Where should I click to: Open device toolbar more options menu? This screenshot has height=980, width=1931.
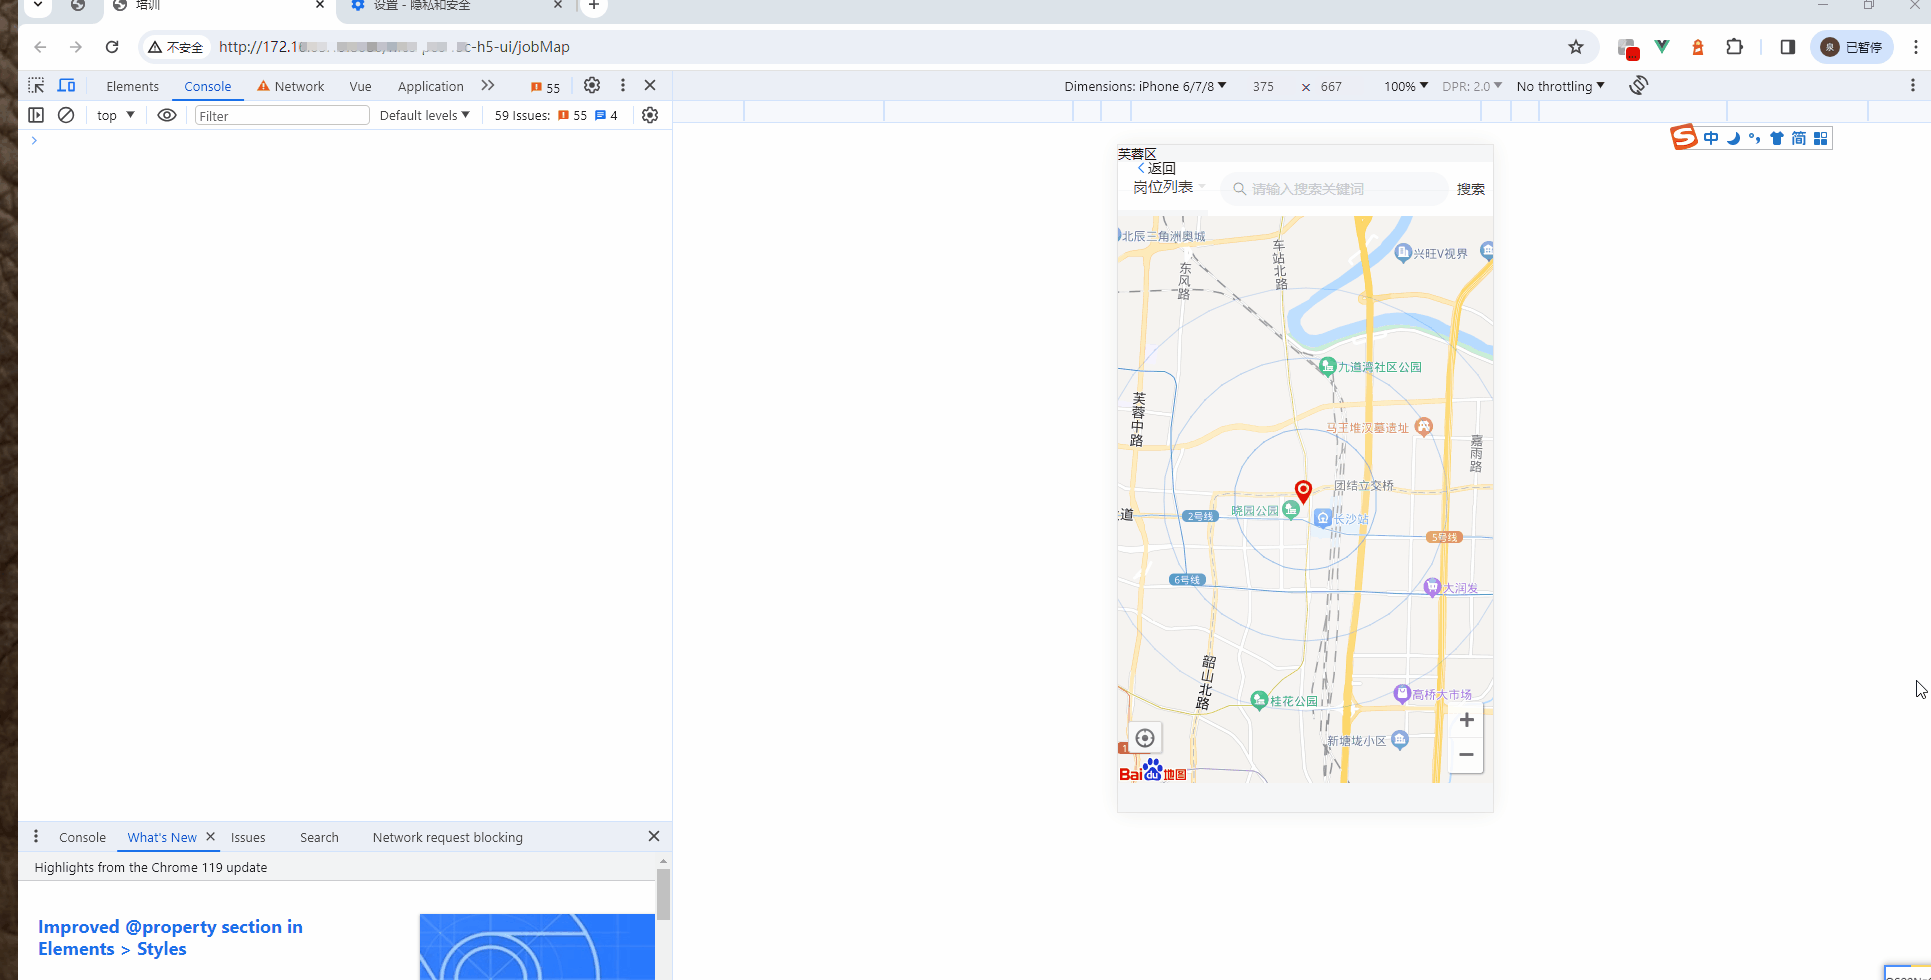(1913, 86)
